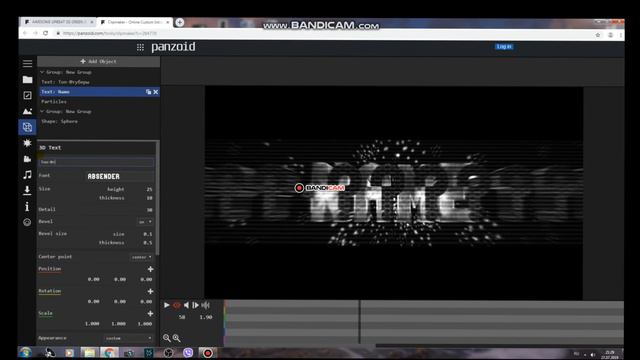Viewport: 640px width, 360px height.
Task: Open the Appearance custom dropdown
Action: [x=129, y=338]
